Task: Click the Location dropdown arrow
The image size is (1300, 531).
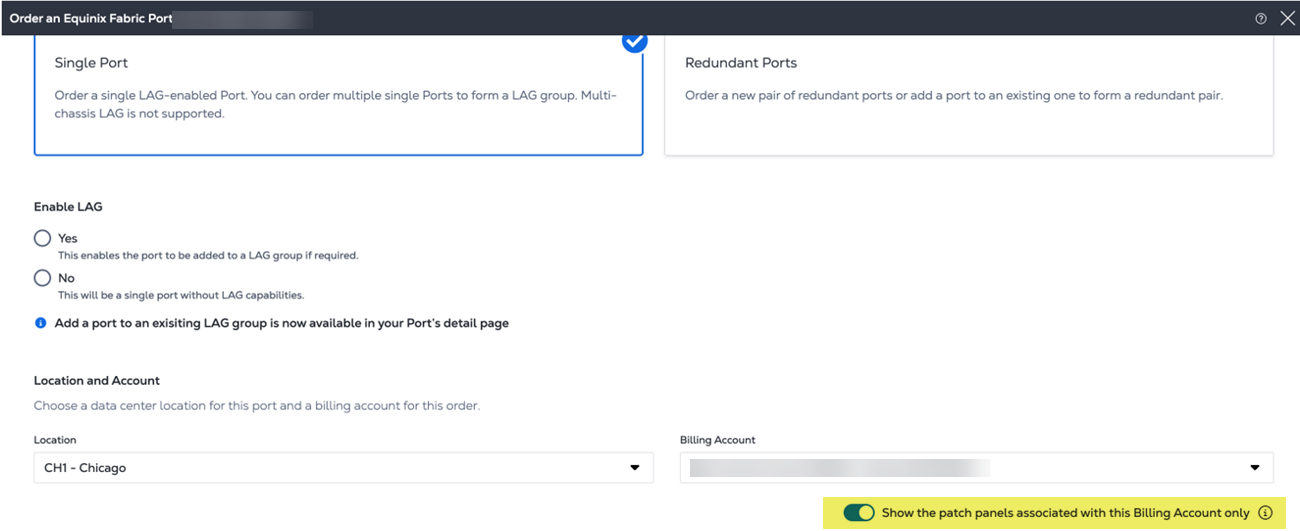Action: 634,467
